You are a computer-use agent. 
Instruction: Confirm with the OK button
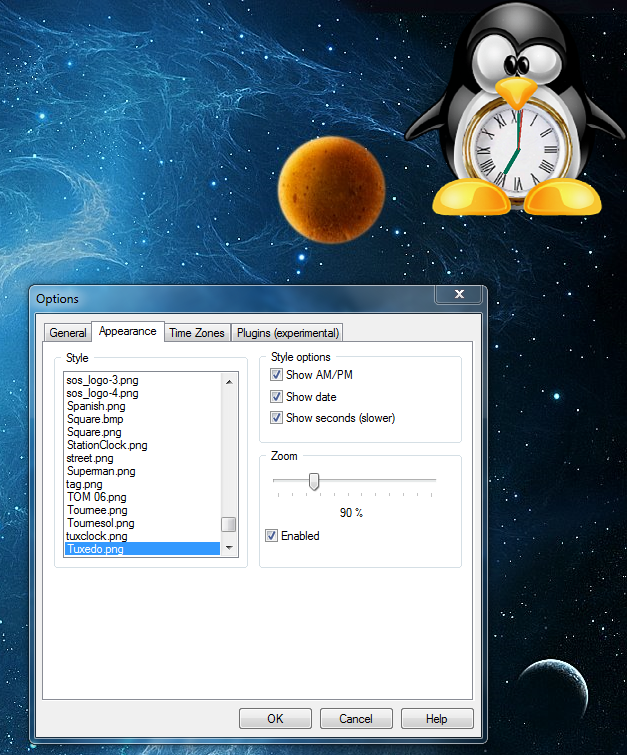pyautogui.click(x=275, y=718)
